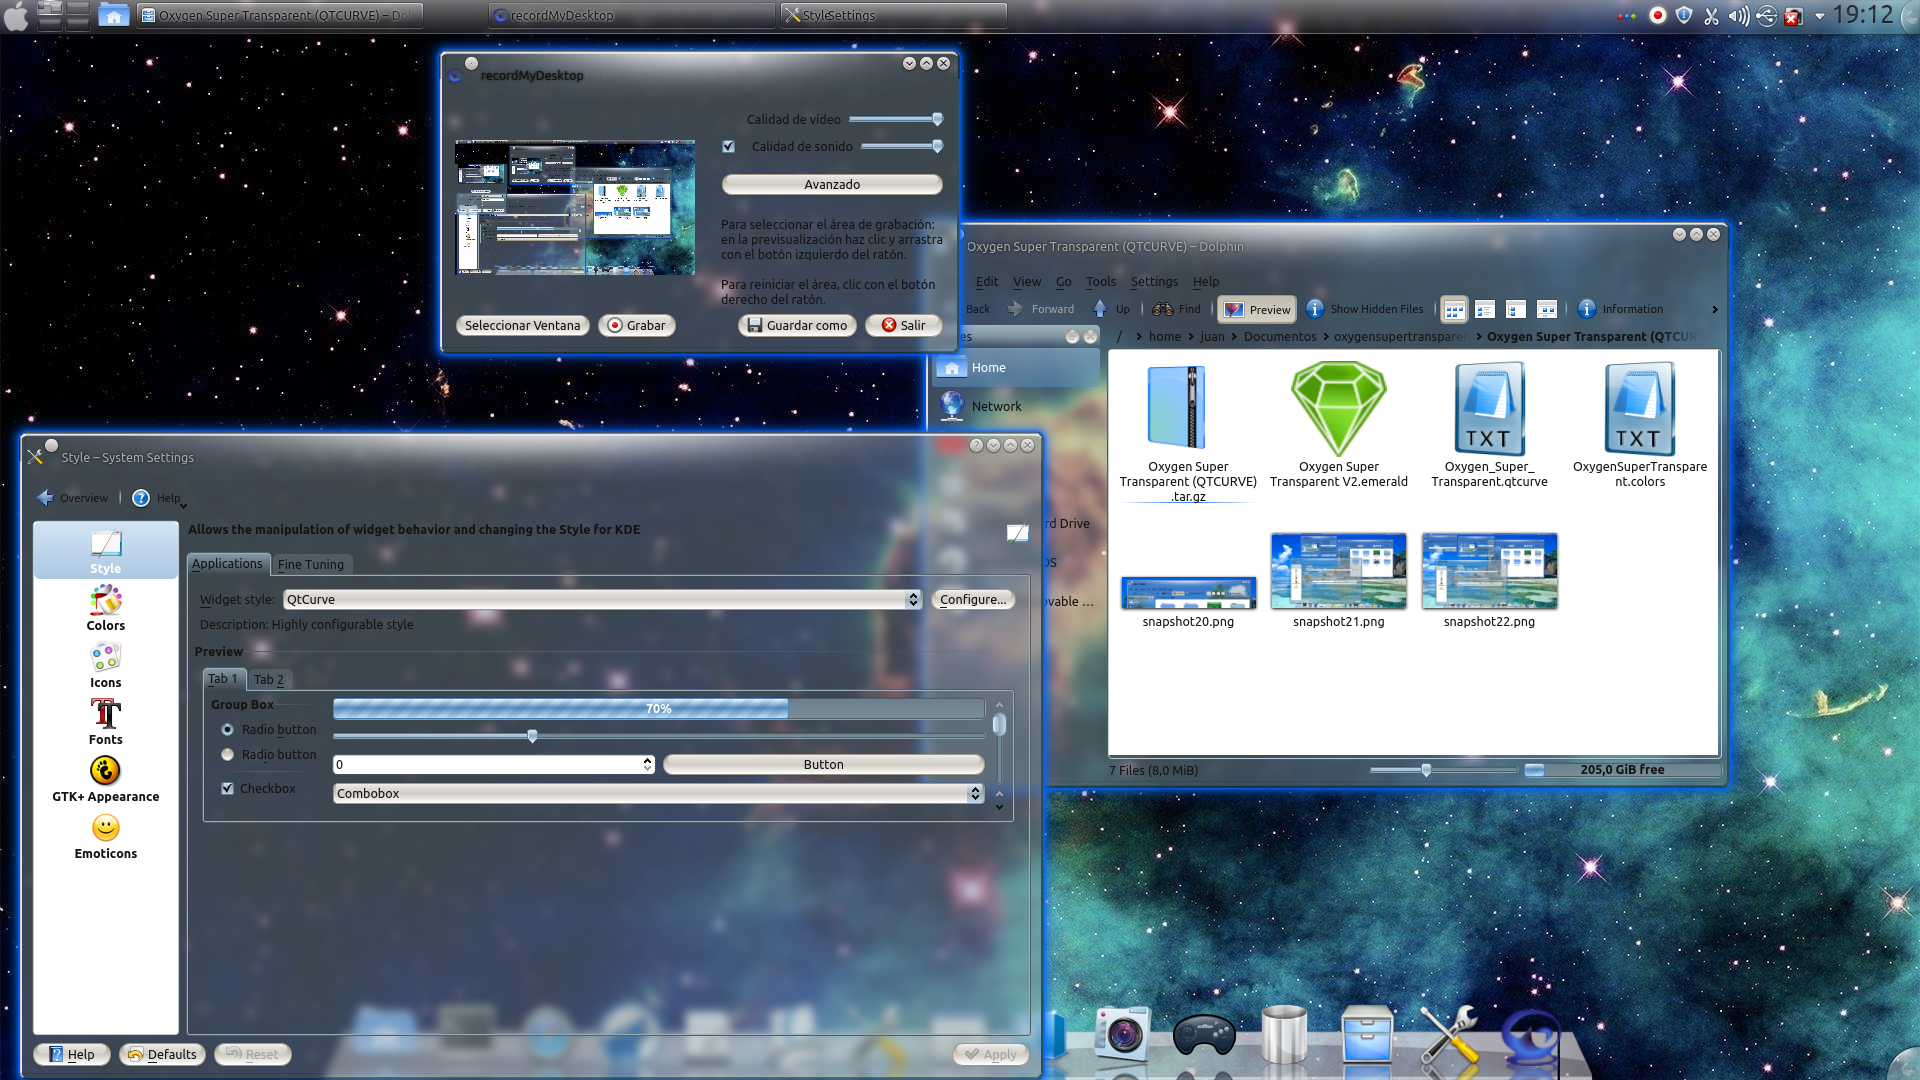
Task: Open the Icons module in sidebar
Action: click(105, 665)
